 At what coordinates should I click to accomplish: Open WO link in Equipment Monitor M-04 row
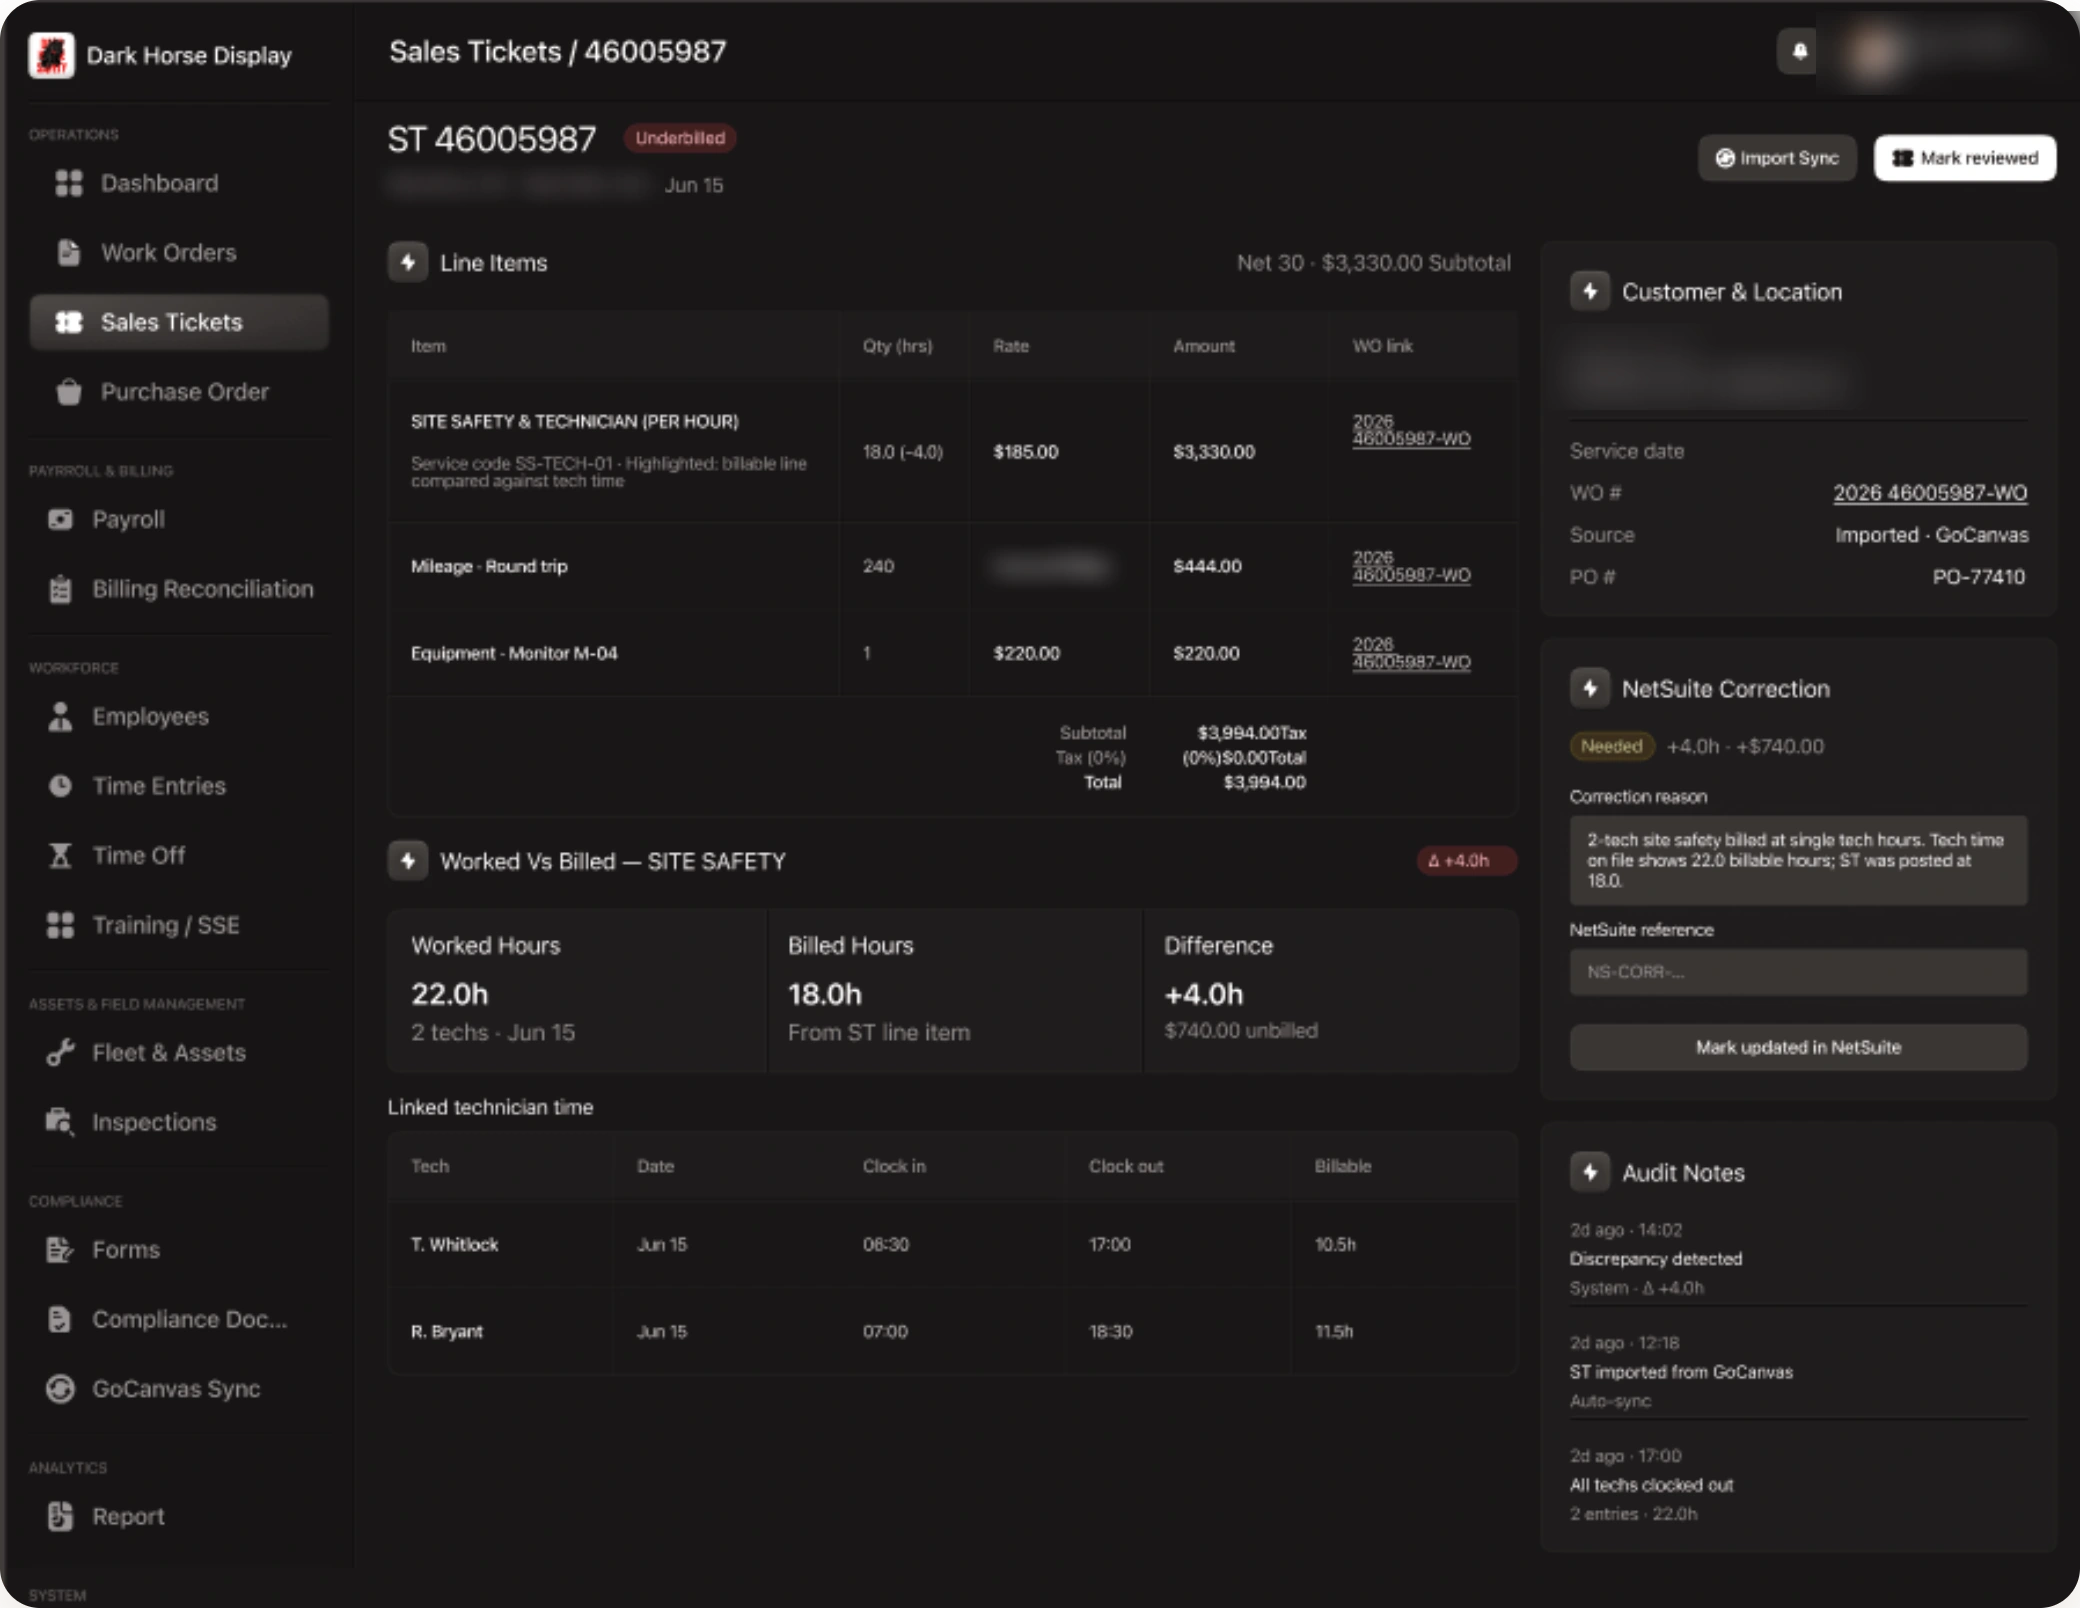(x=1411, y=653)
